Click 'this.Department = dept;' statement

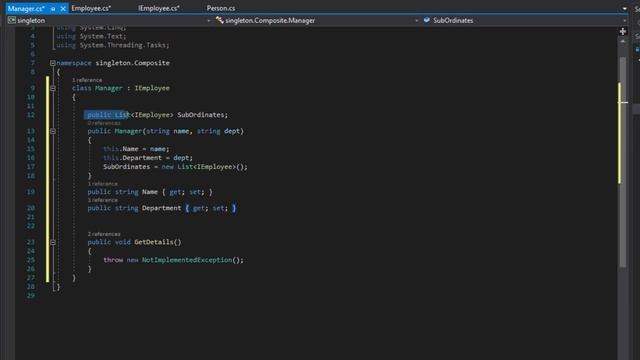148,158
